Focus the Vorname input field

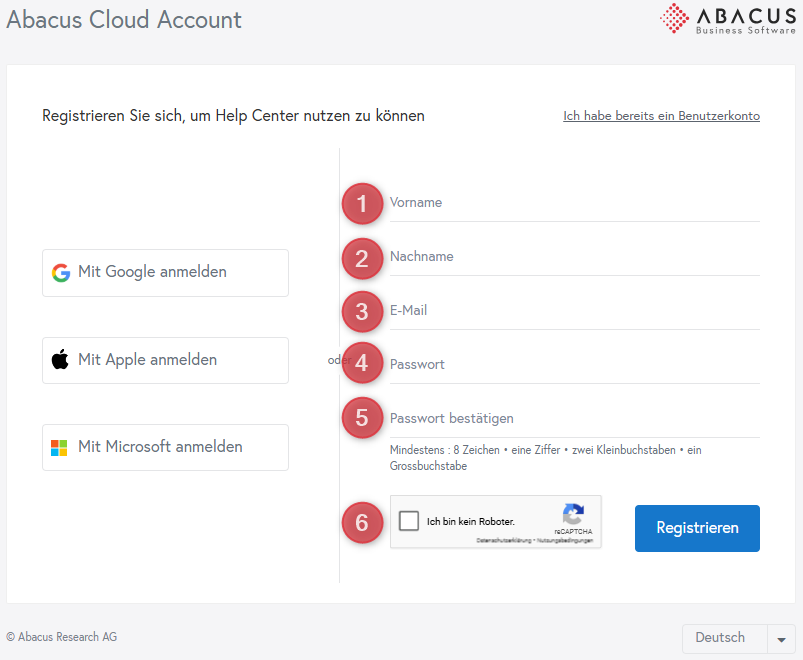575,203
